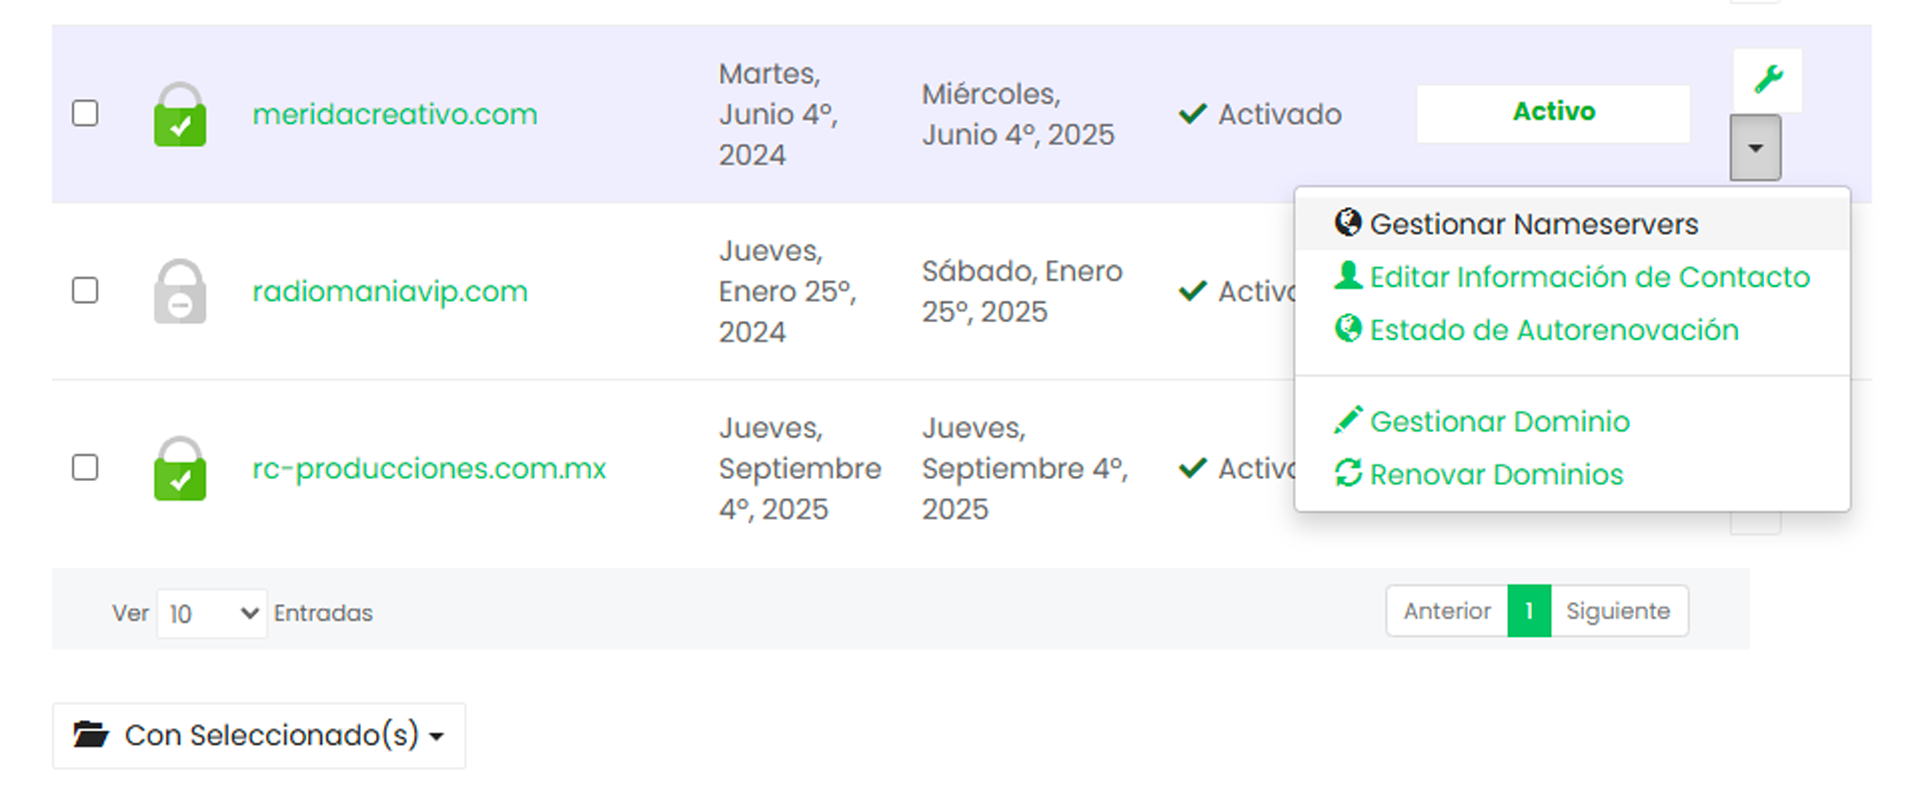
Task: Choose Estado de Autorenovación from the menu
Action: [1553, 330]
